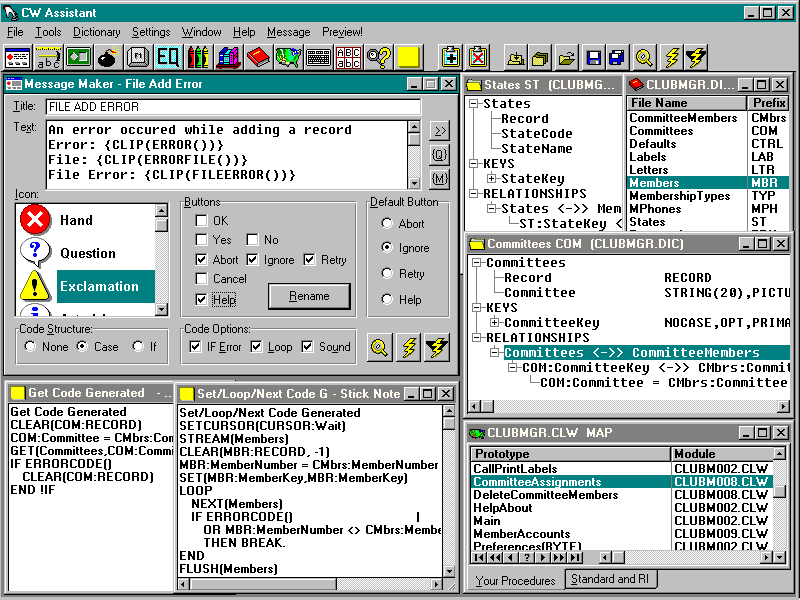Collapse KEYS node in States window
Viewport: 800px width, 600px height.
474,163
